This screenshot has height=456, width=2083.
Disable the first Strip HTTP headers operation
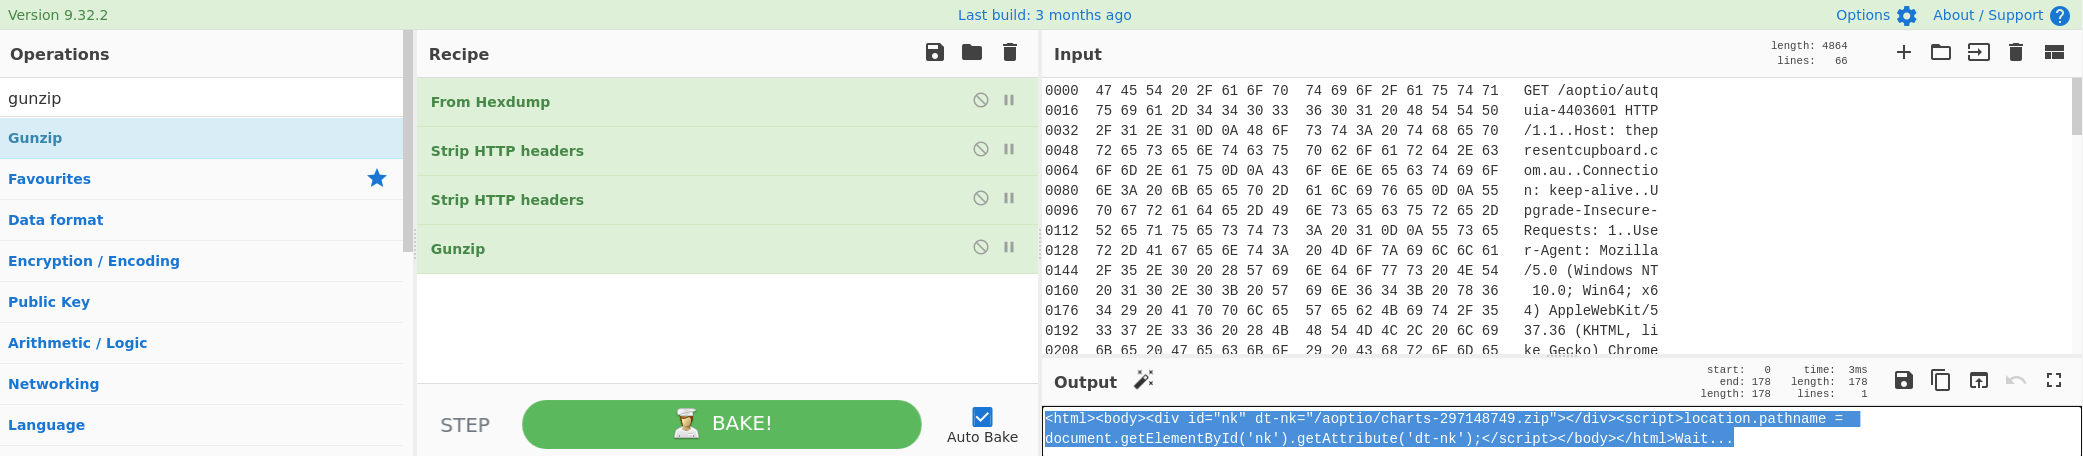click(981, 149)
